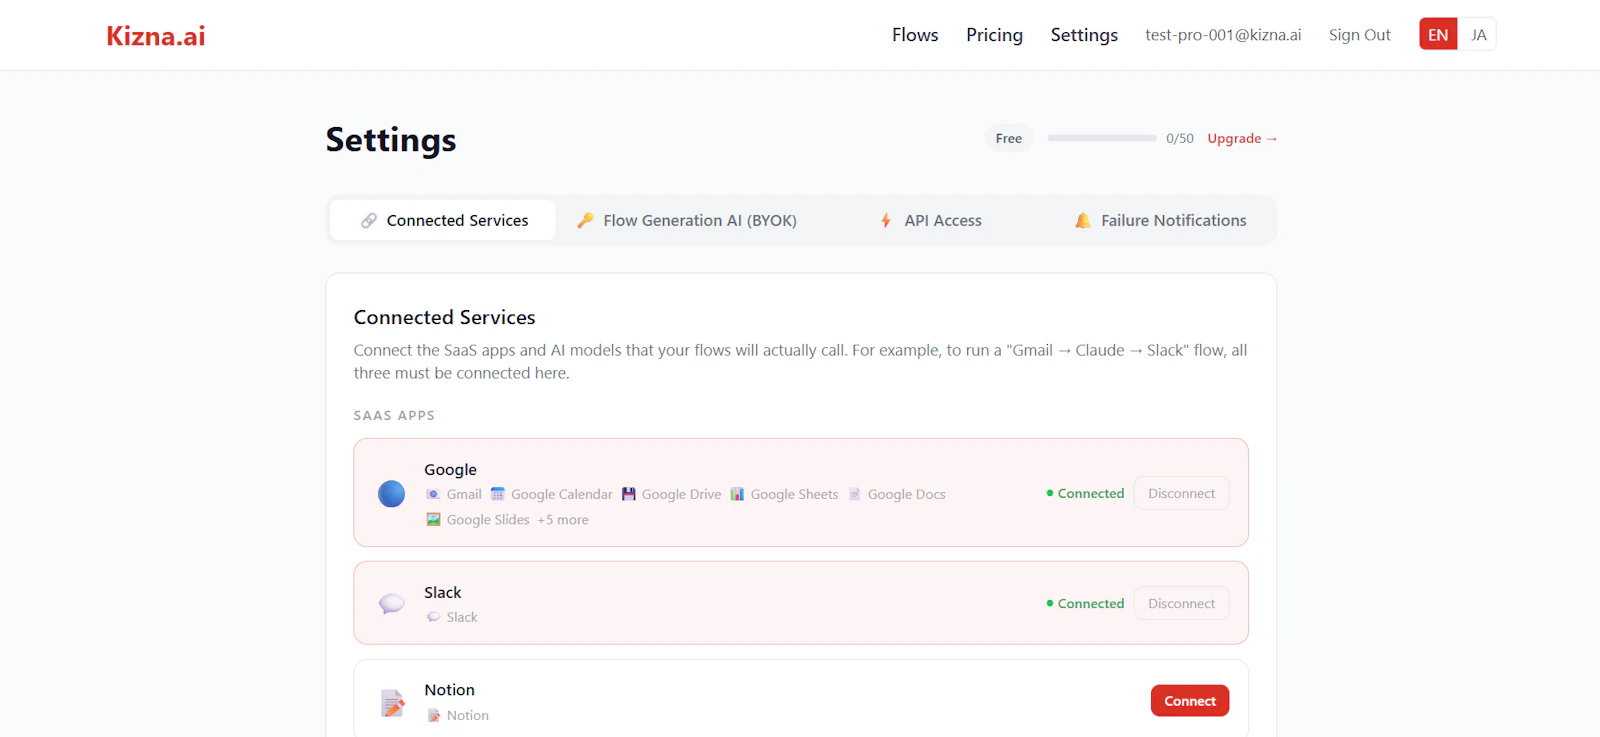Open the API Access tab
This screenshot has height=737, width=1600.
[x=931, y=220]
